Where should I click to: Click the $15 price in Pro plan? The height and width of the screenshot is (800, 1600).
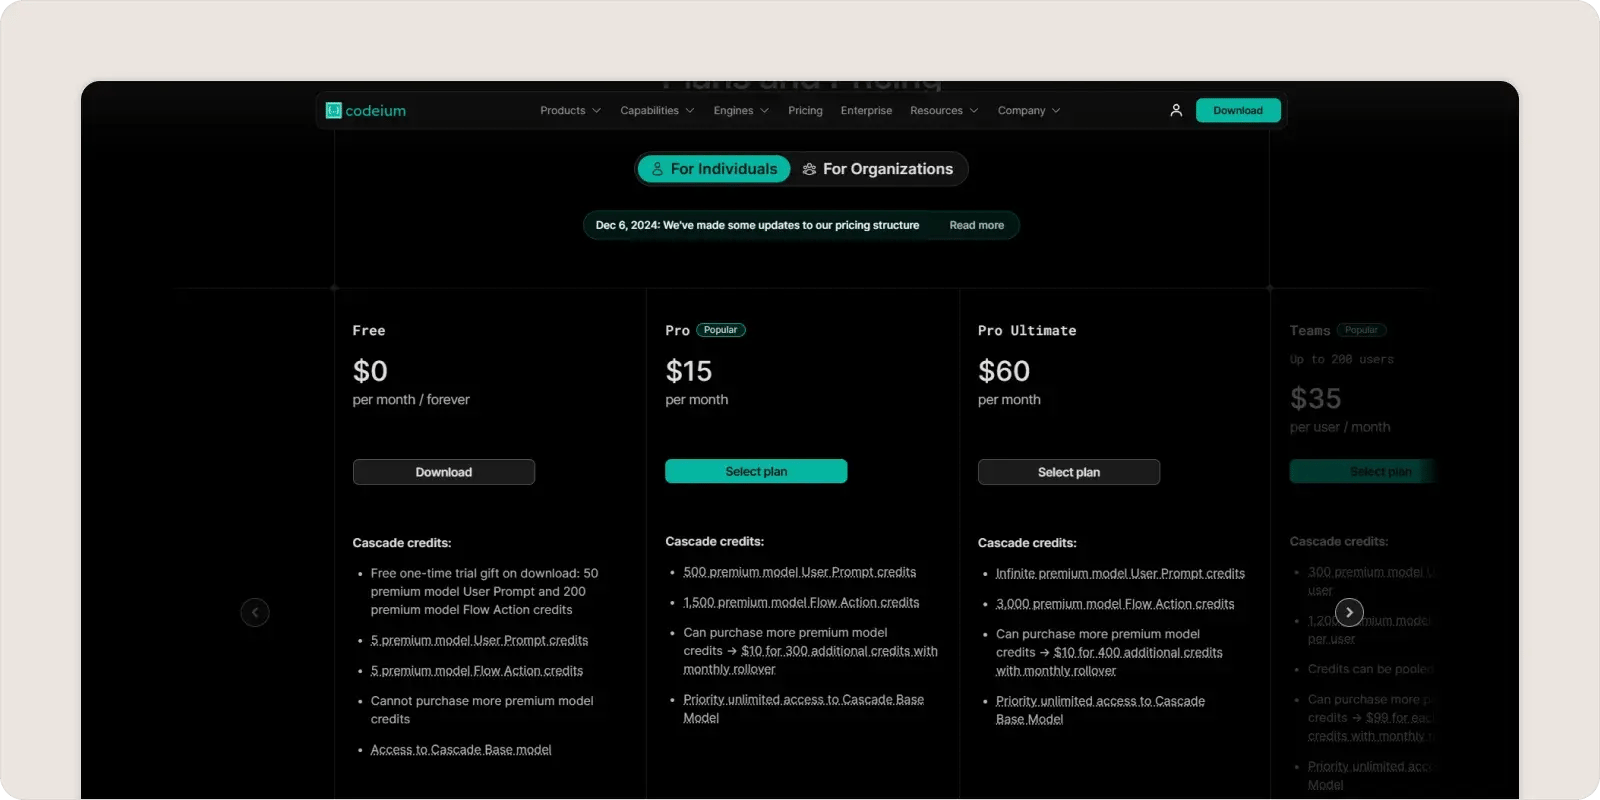coord(689,371)
